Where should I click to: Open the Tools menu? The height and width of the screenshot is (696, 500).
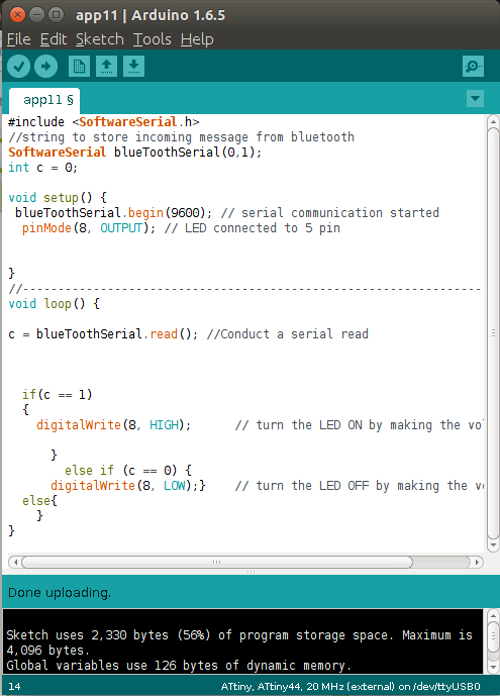(152, 40)
